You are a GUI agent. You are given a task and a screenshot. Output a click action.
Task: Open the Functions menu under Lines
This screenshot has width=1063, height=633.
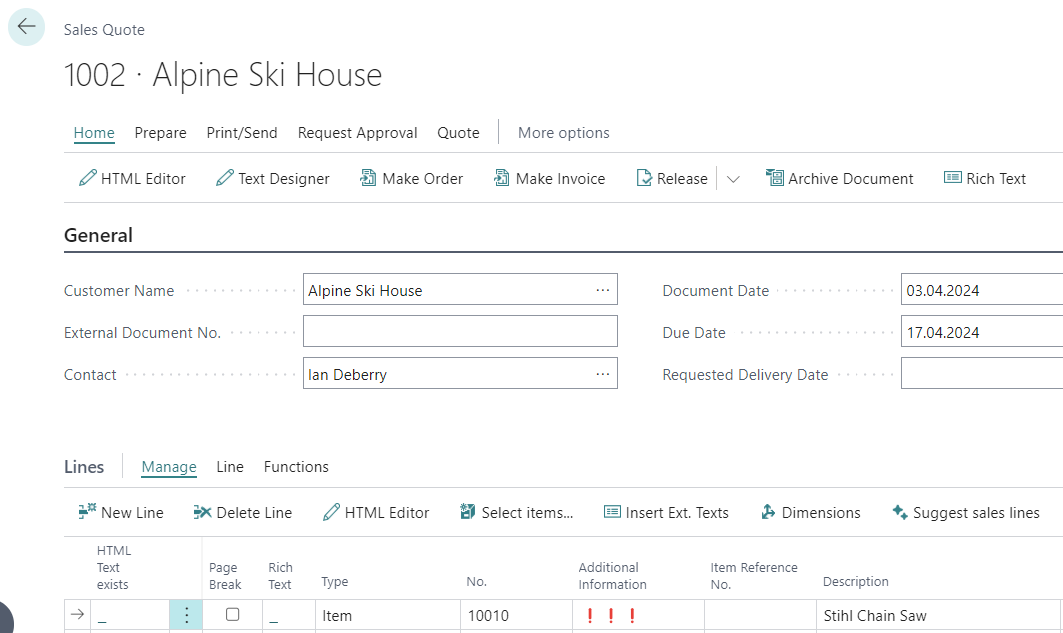[296, 467]
